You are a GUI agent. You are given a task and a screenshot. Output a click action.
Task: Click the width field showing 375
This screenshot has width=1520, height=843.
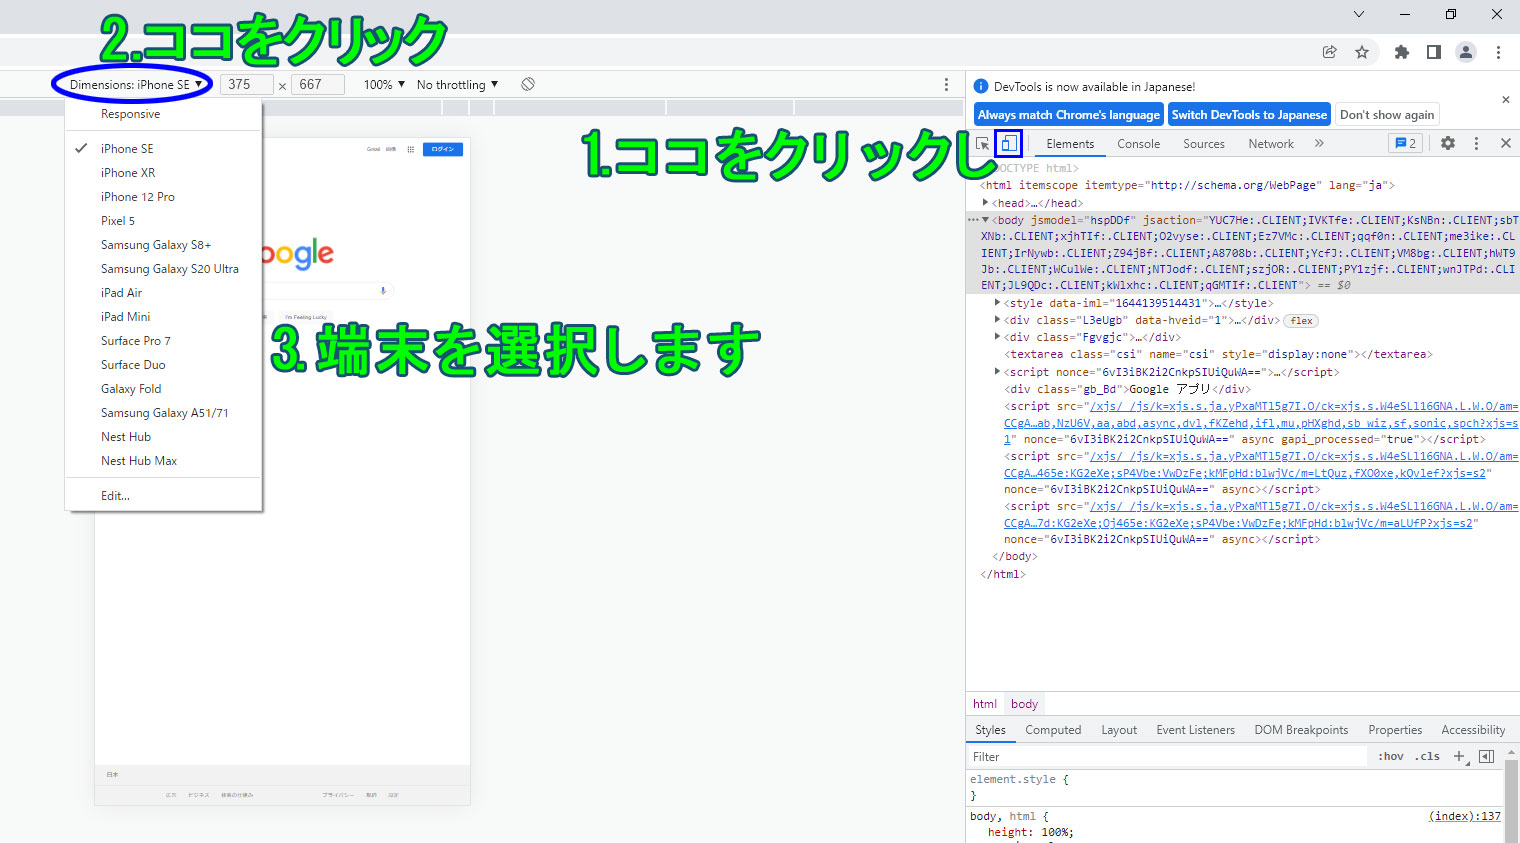246,85
